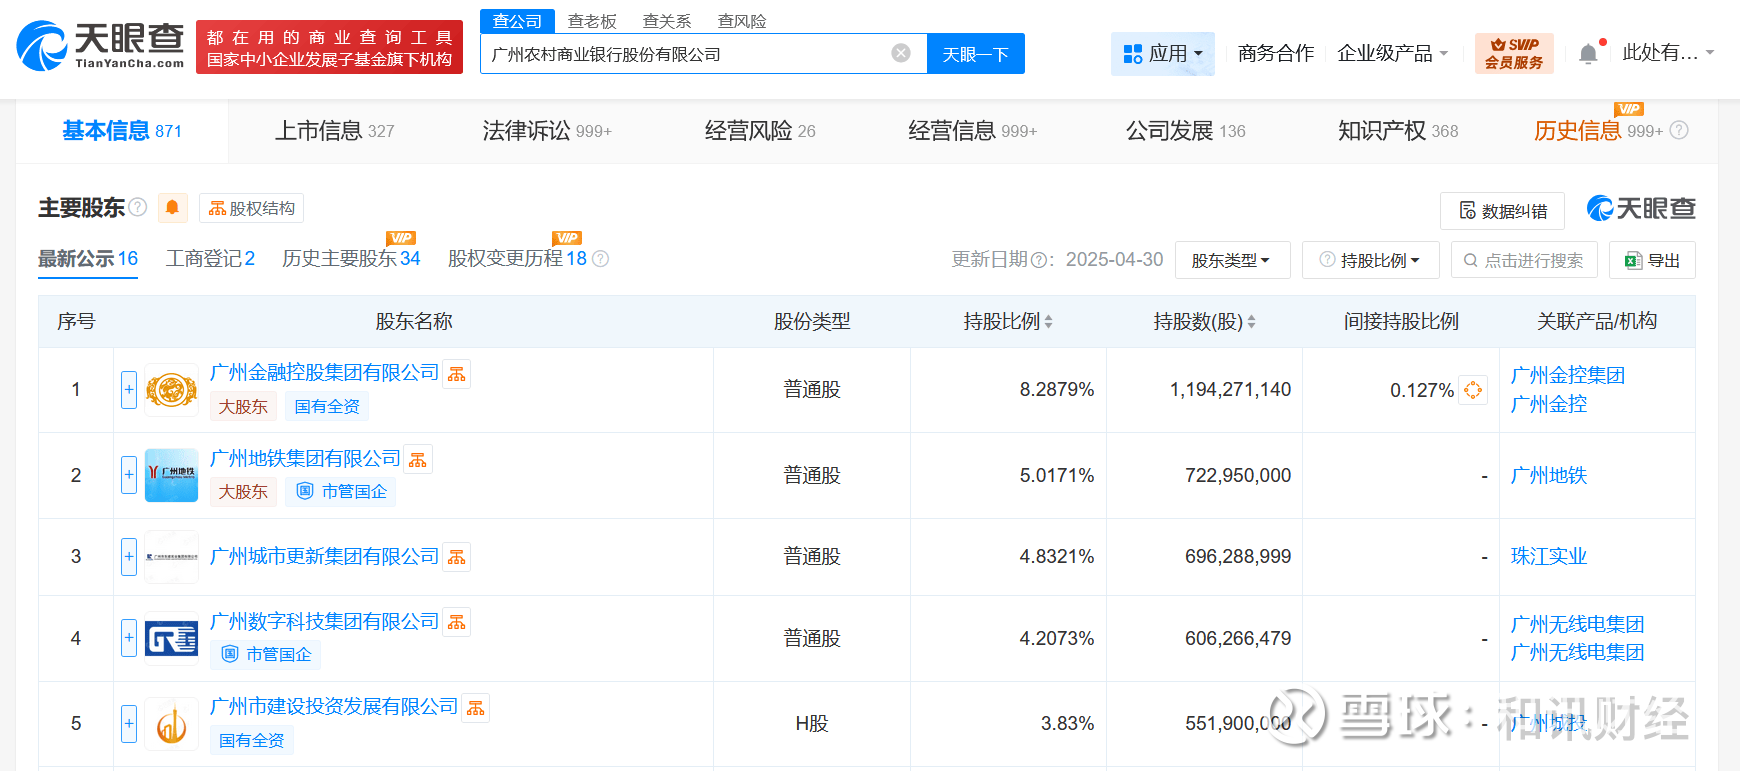Click the 广州数字科技集团 company logo
The image size is (1740, 771).
click(x=172, y=638)
